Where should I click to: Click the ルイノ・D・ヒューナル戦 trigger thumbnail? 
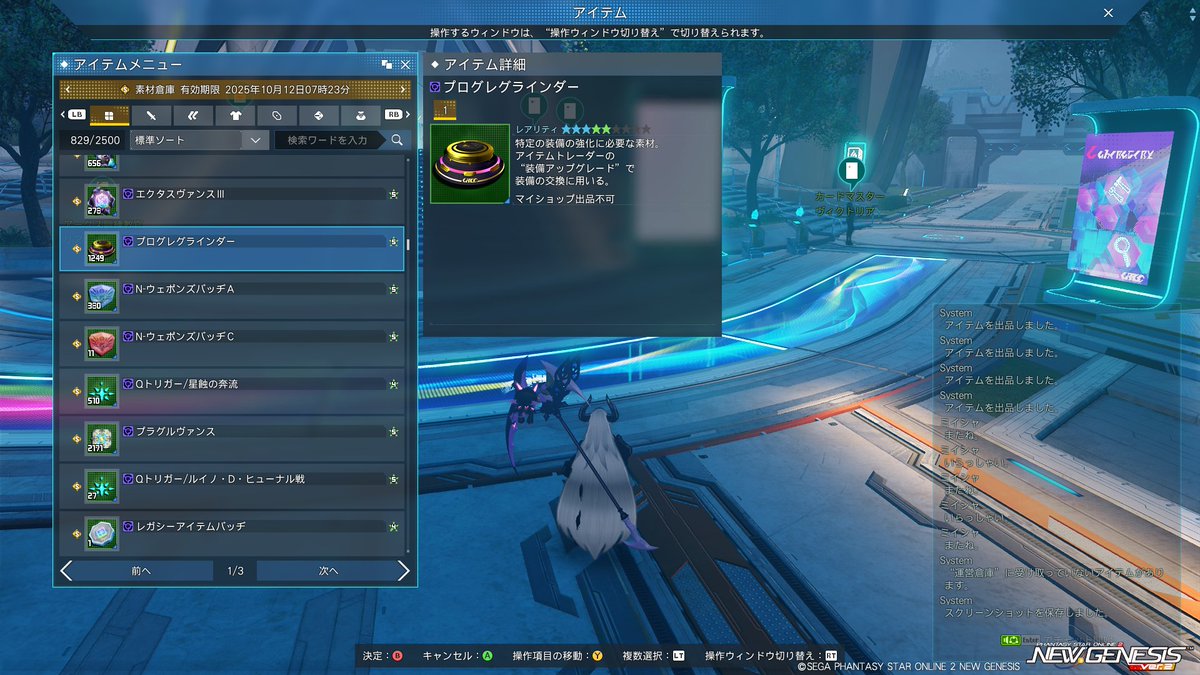[x=102, y=486]
